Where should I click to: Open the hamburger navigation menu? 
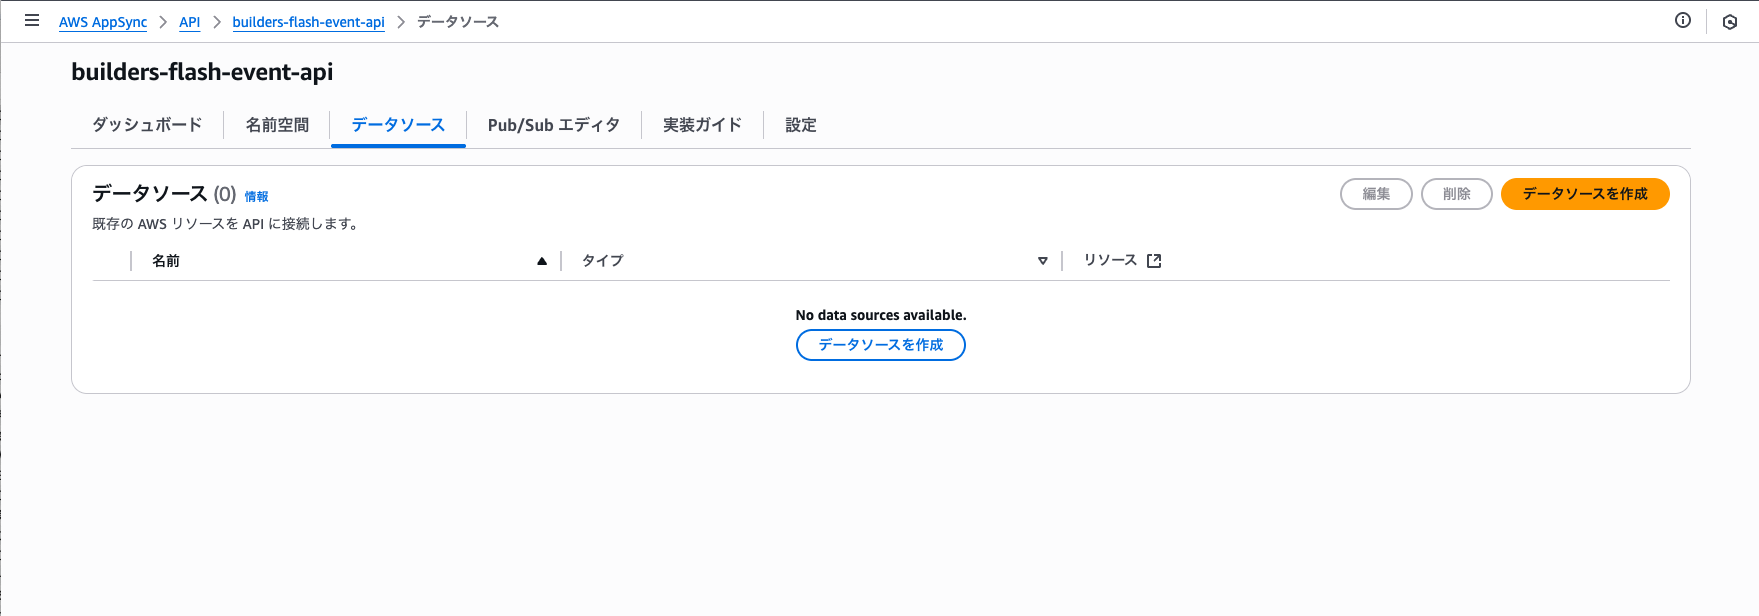click(32, 21)
